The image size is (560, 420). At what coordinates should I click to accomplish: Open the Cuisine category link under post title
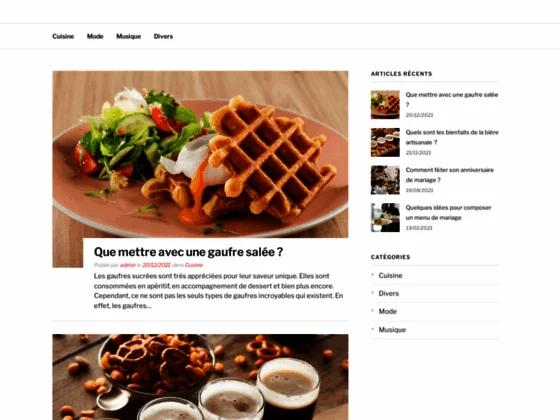pyautogui.click(x=194, y=265)
